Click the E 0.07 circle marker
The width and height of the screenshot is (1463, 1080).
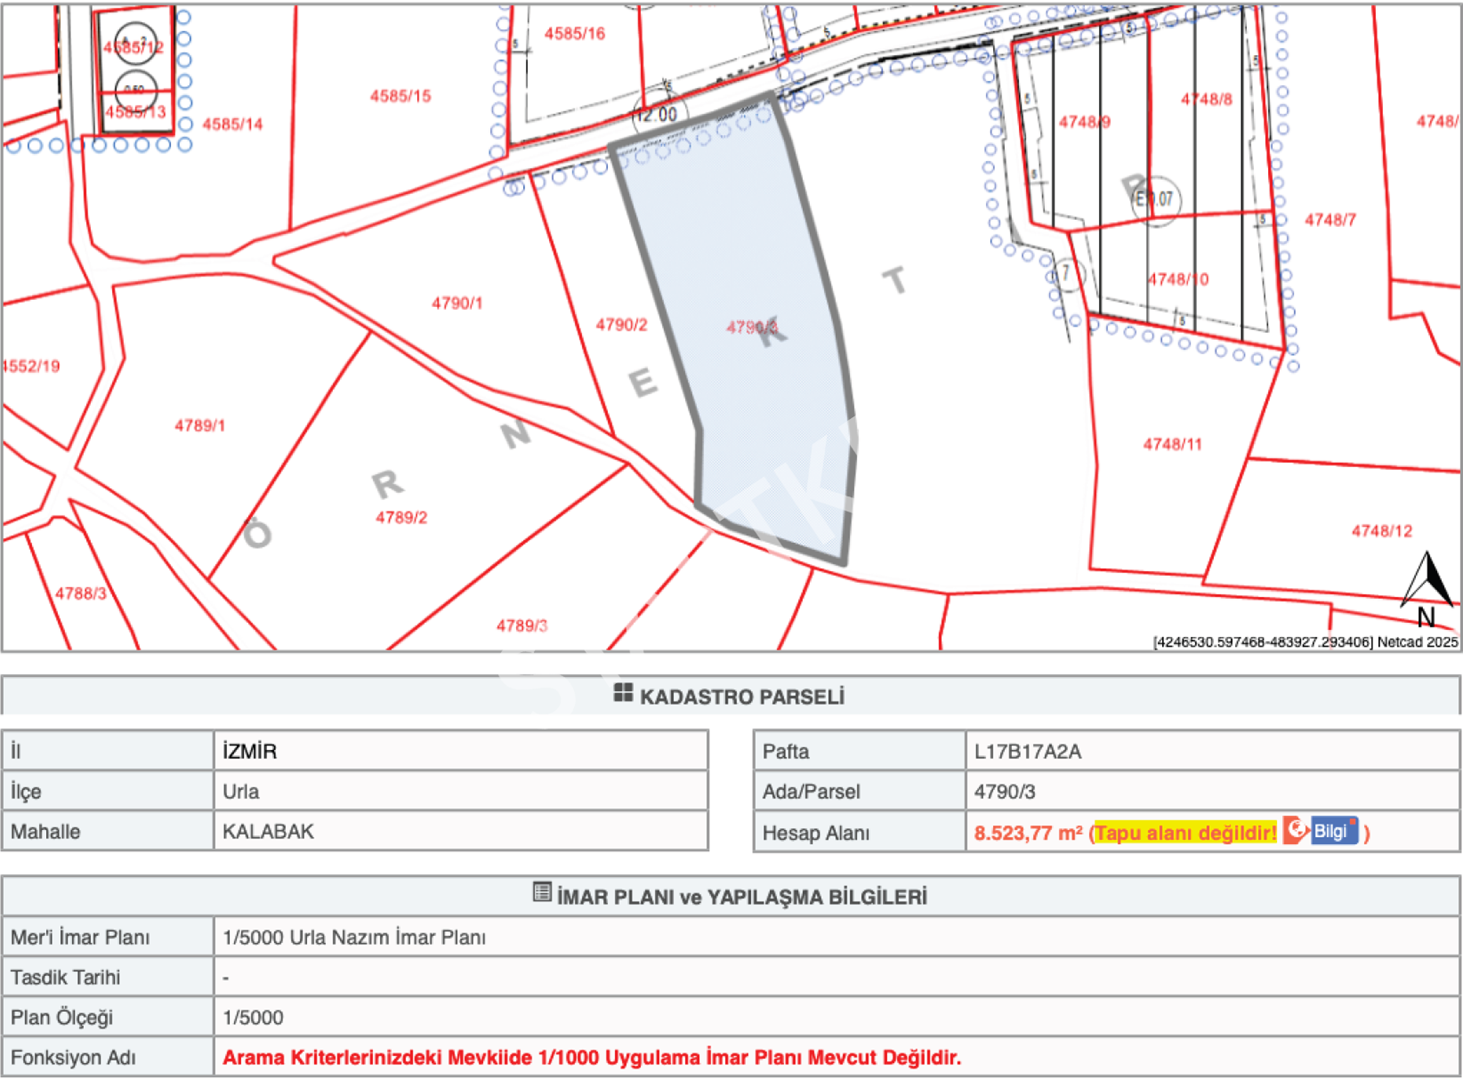1156,200
